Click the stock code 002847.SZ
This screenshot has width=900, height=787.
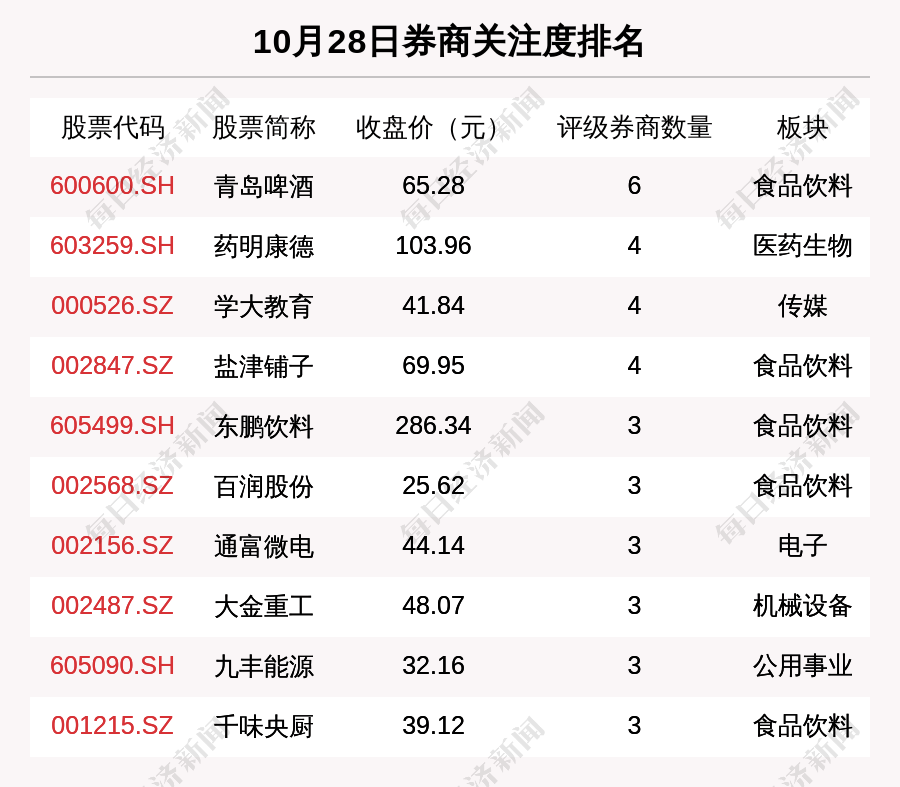[x=110, y=366]
